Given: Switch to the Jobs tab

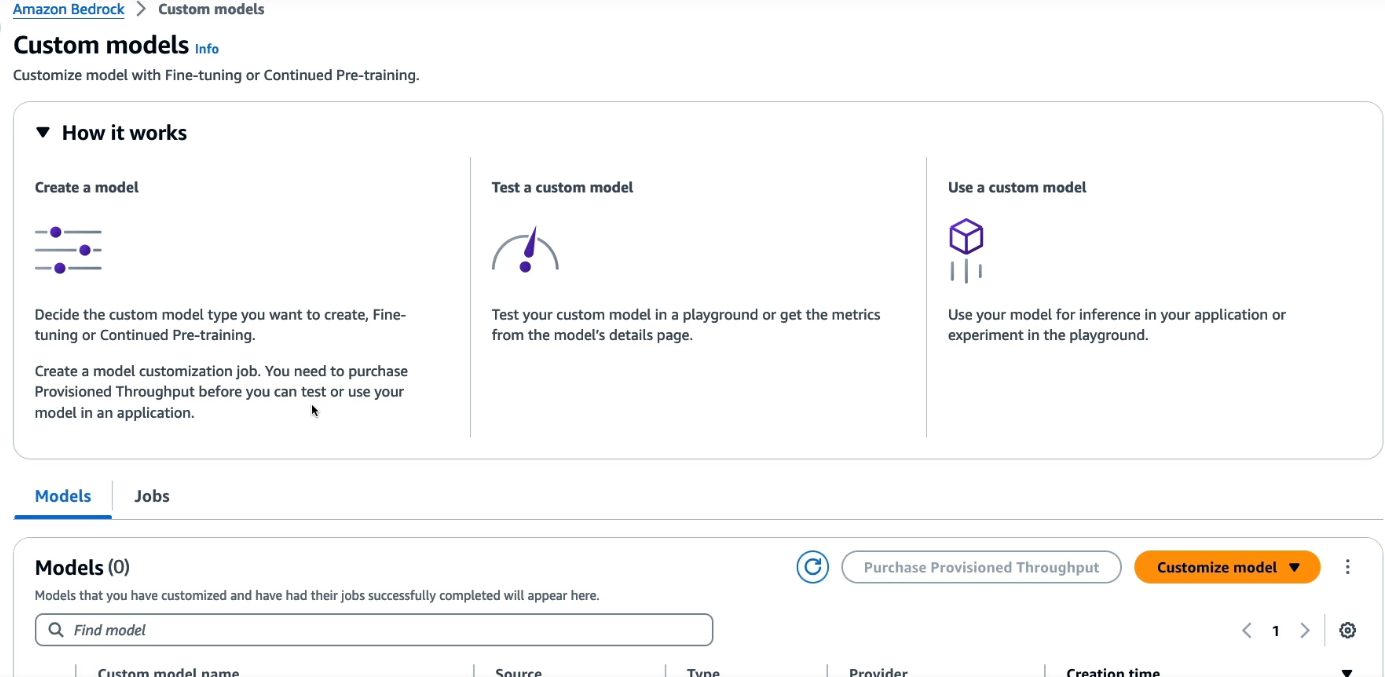Looking at the screenshot, I should tap(152, 496).
